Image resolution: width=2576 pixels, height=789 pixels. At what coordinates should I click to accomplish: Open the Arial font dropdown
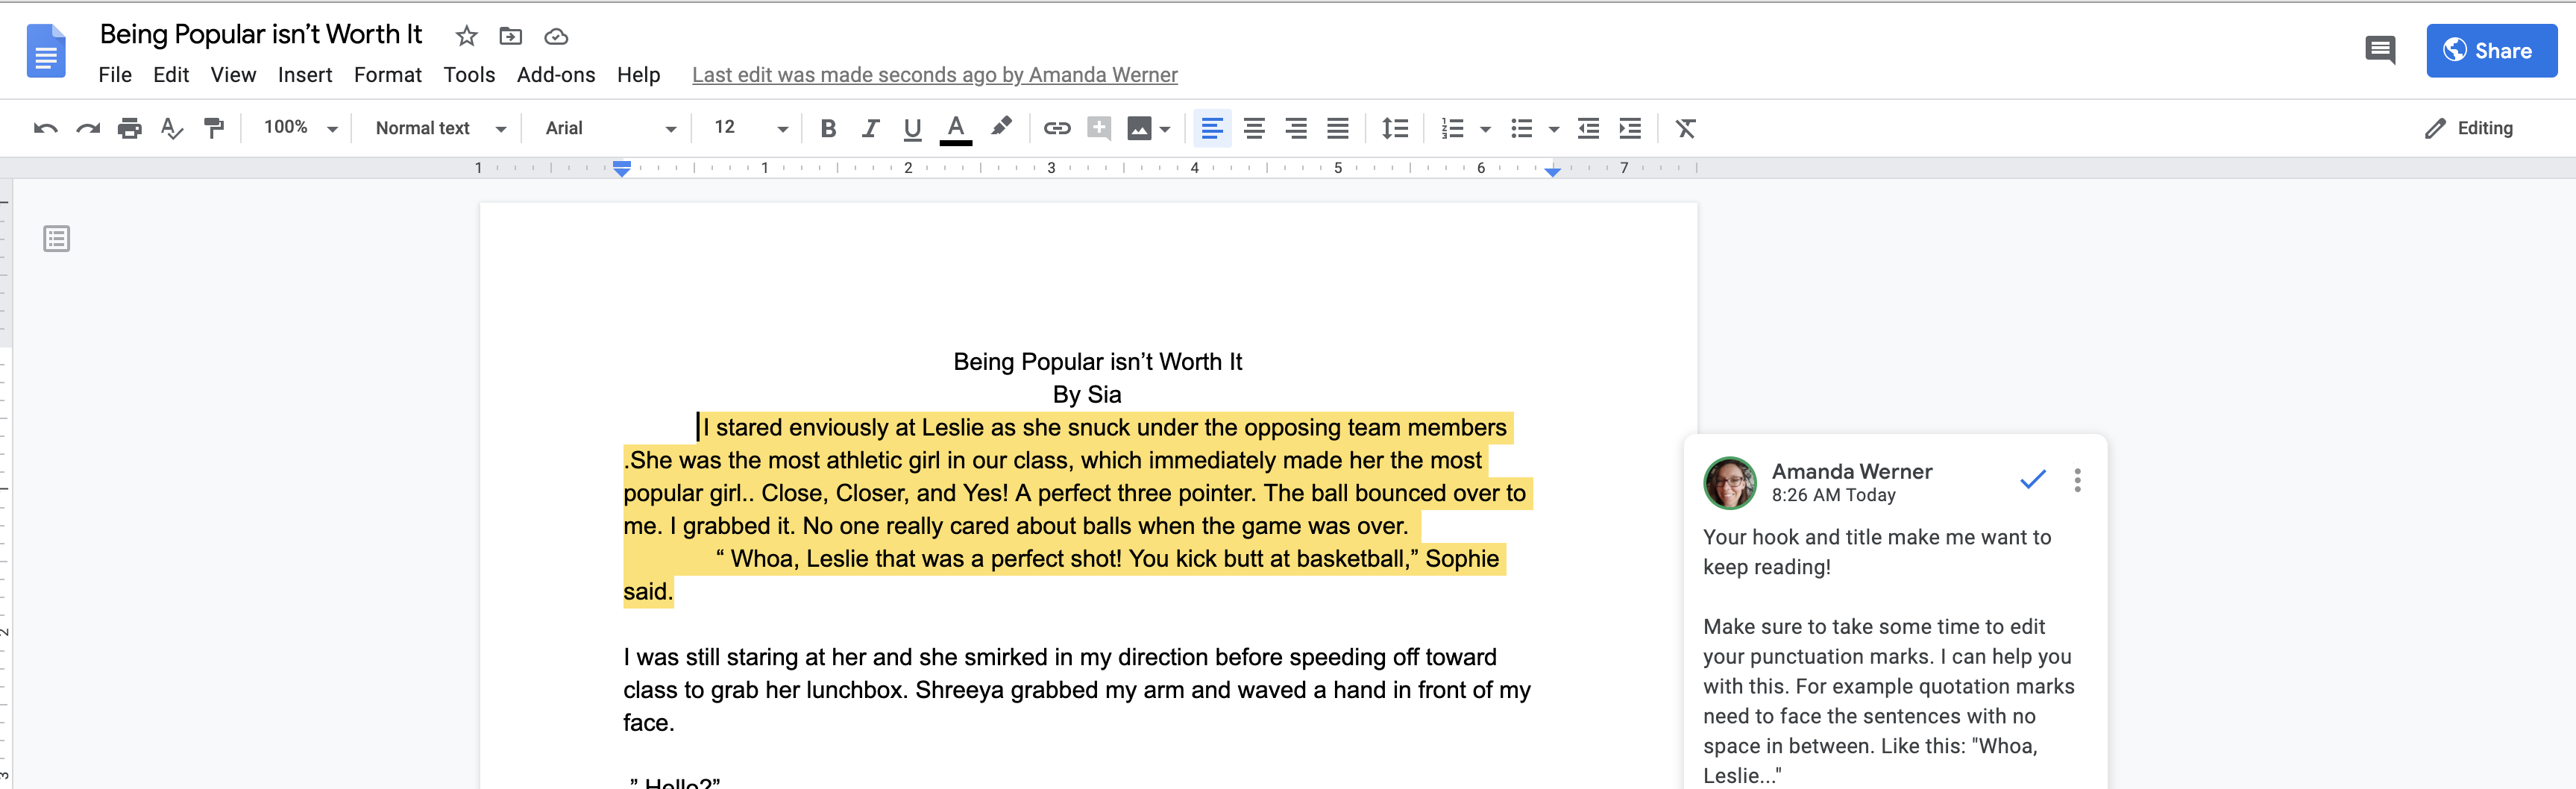[610, 128]
